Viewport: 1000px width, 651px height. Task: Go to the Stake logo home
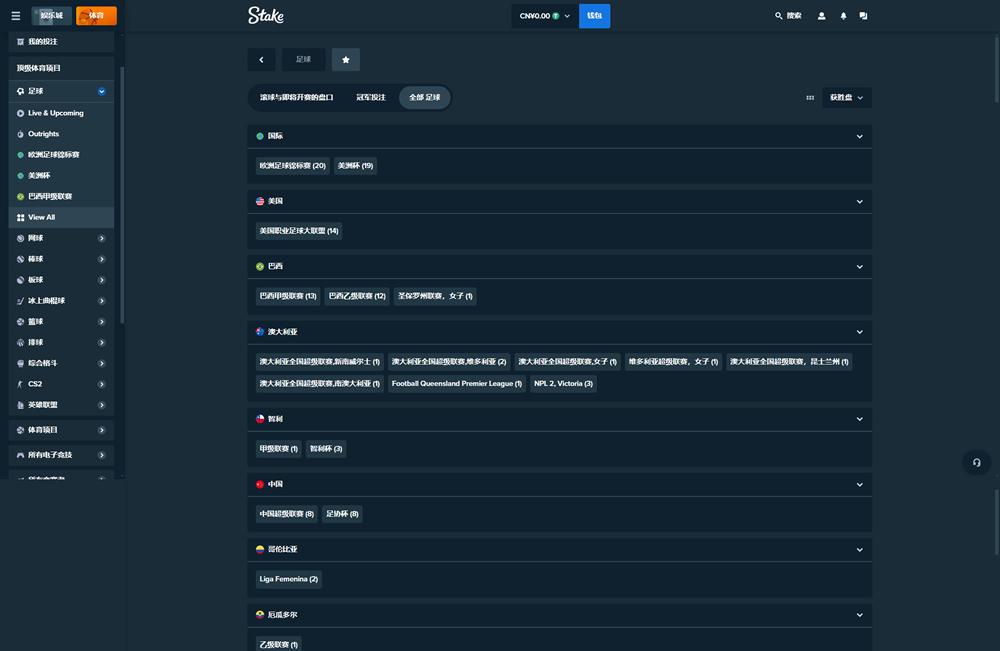pyautogui.click(x=266, y=15)
